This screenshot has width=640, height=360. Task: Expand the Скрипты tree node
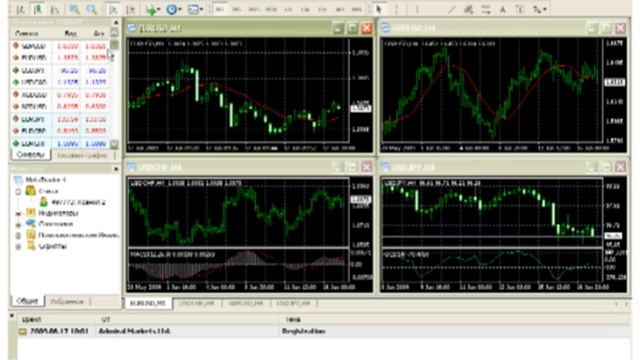click(18, 247)
